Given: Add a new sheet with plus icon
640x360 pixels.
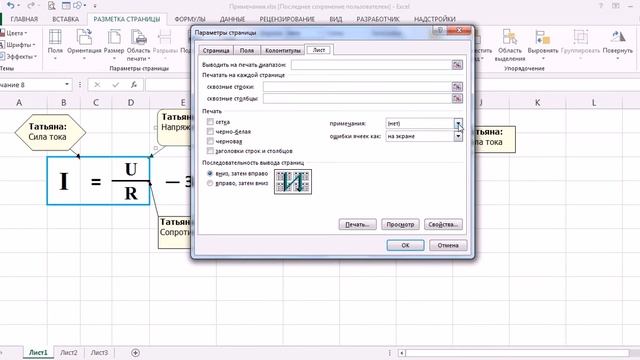Looking at the screenshot, I should click(x=136, y=353).
